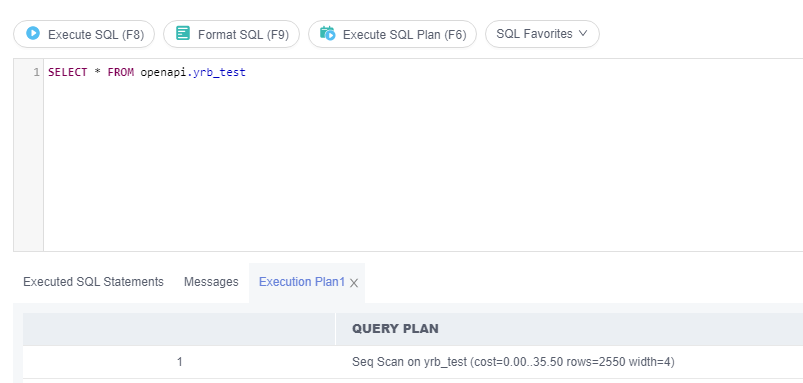
Task: Click the blue play icon for Execute SQL
Action: pyautogui.click(x=33, y=33)
